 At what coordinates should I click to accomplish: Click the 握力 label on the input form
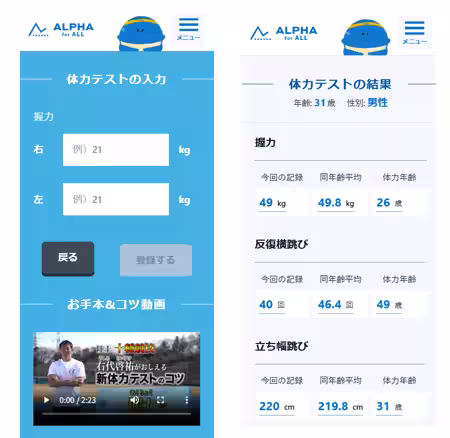pyautogui.click(x=43, y=116)
